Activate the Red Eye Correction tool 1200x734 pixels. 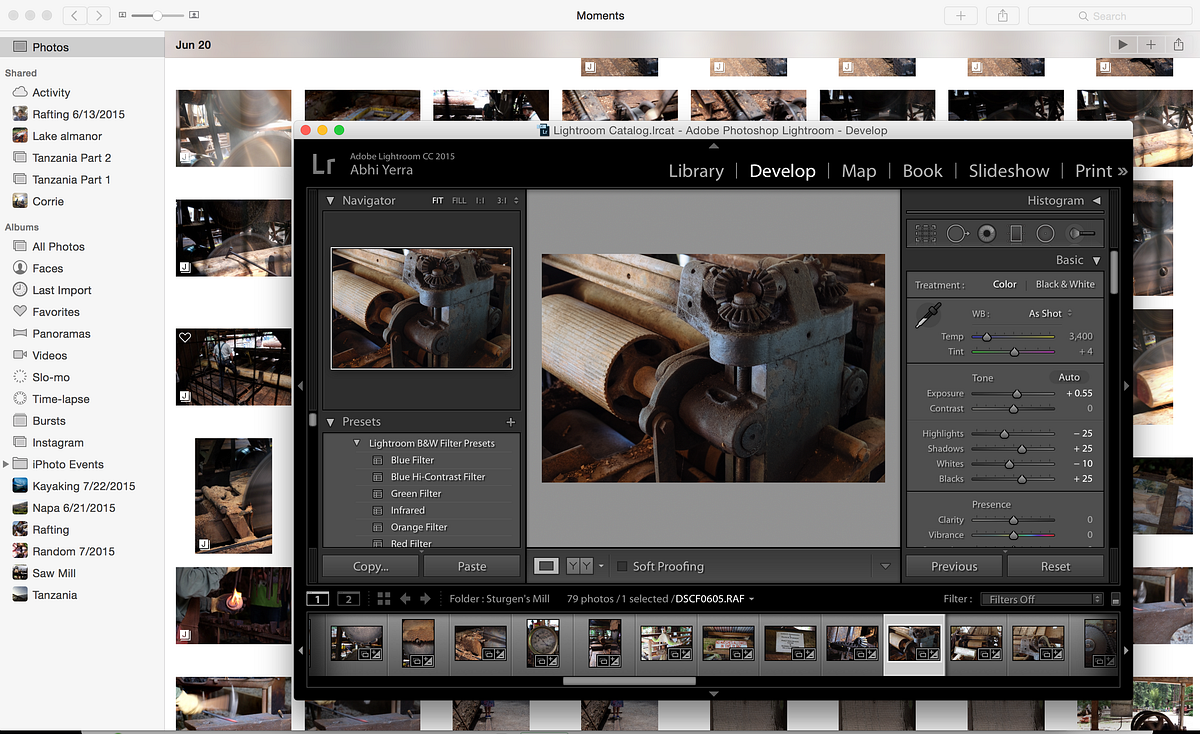[985, 233]
